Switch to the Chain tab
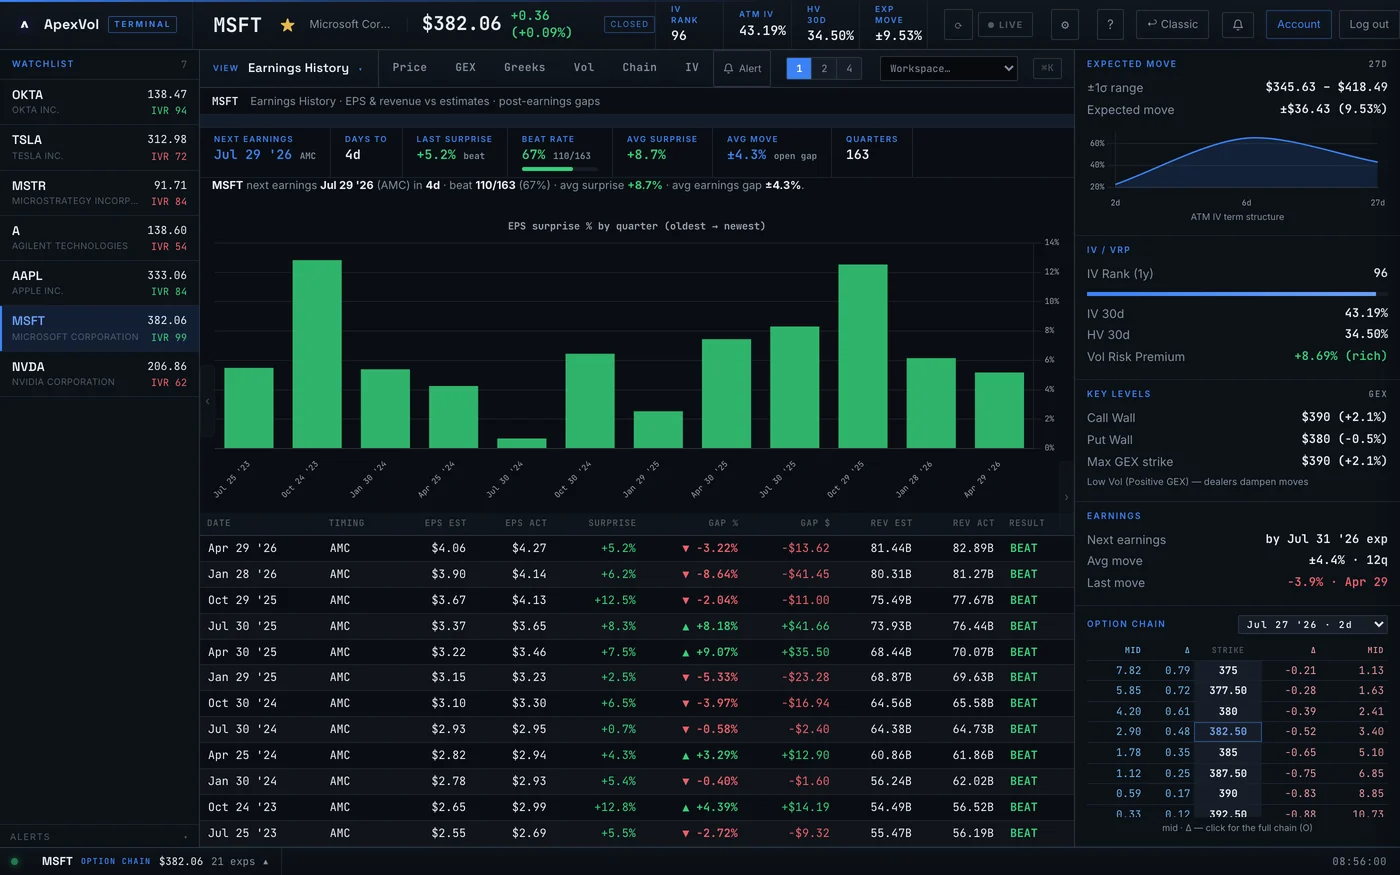 pos(639,67)
